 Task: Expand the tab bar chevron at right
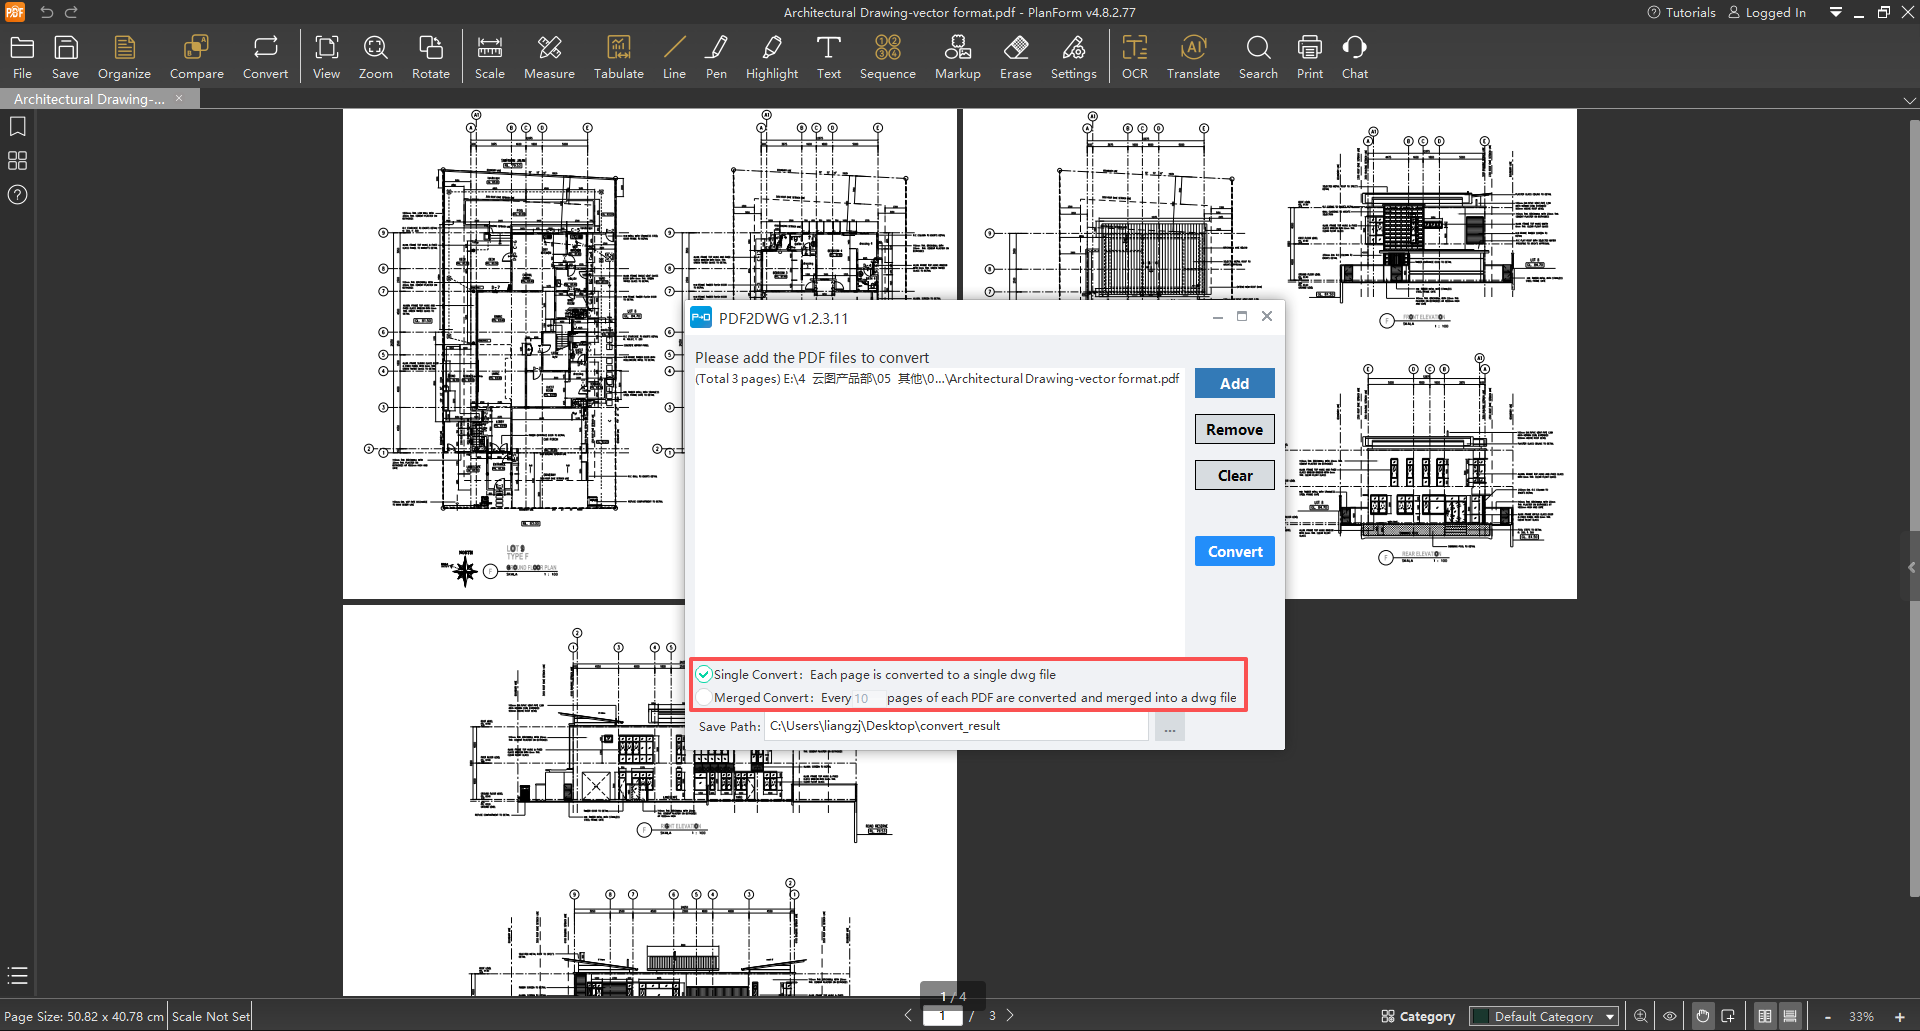[1909, 100]
